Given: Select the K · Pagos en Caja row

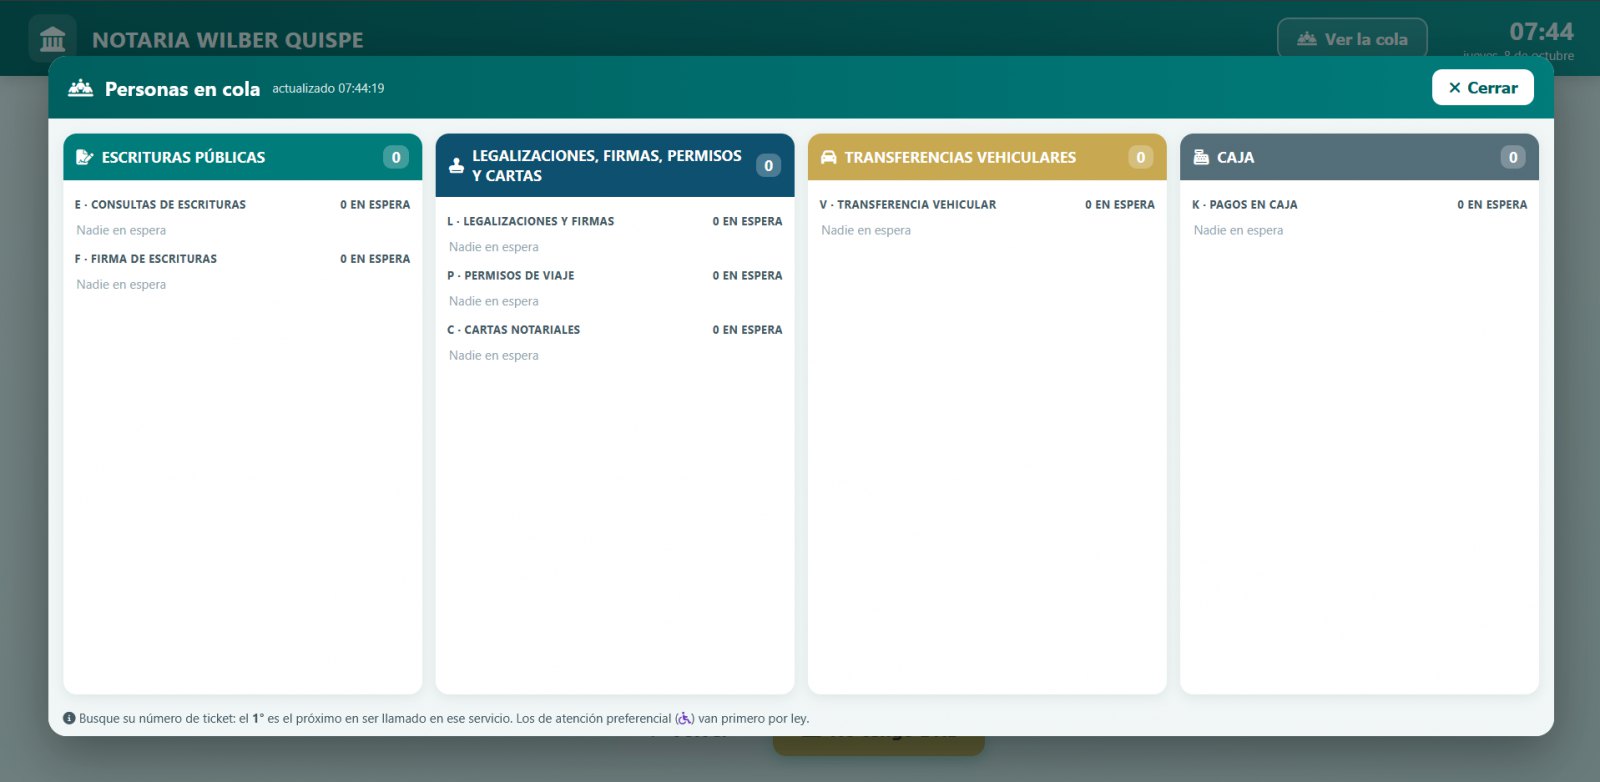Looking at the screenshot, I should tap(1359, 204).
